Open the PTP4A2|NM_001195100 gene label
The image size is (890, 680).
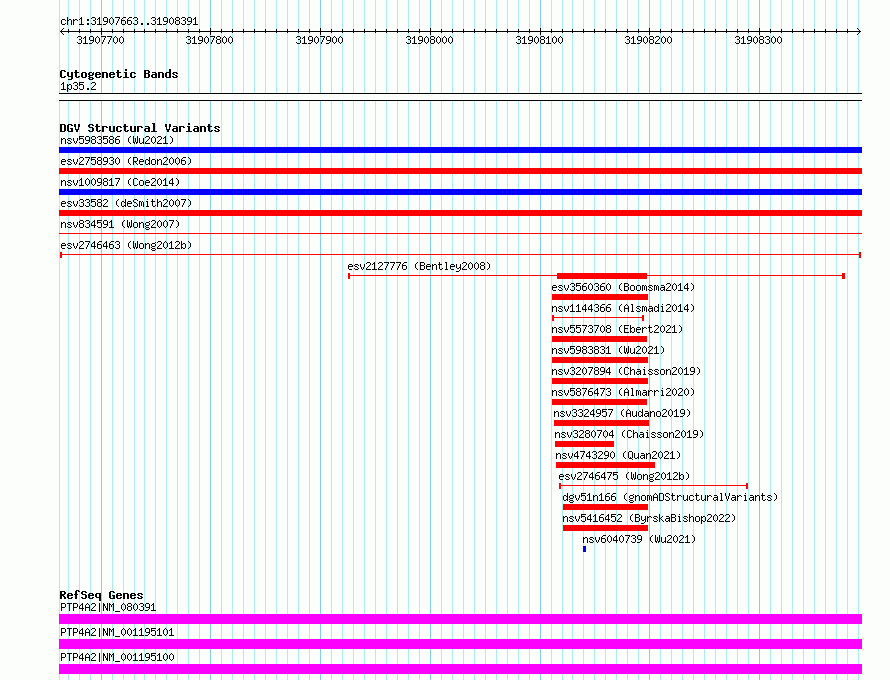coord(117,657)
